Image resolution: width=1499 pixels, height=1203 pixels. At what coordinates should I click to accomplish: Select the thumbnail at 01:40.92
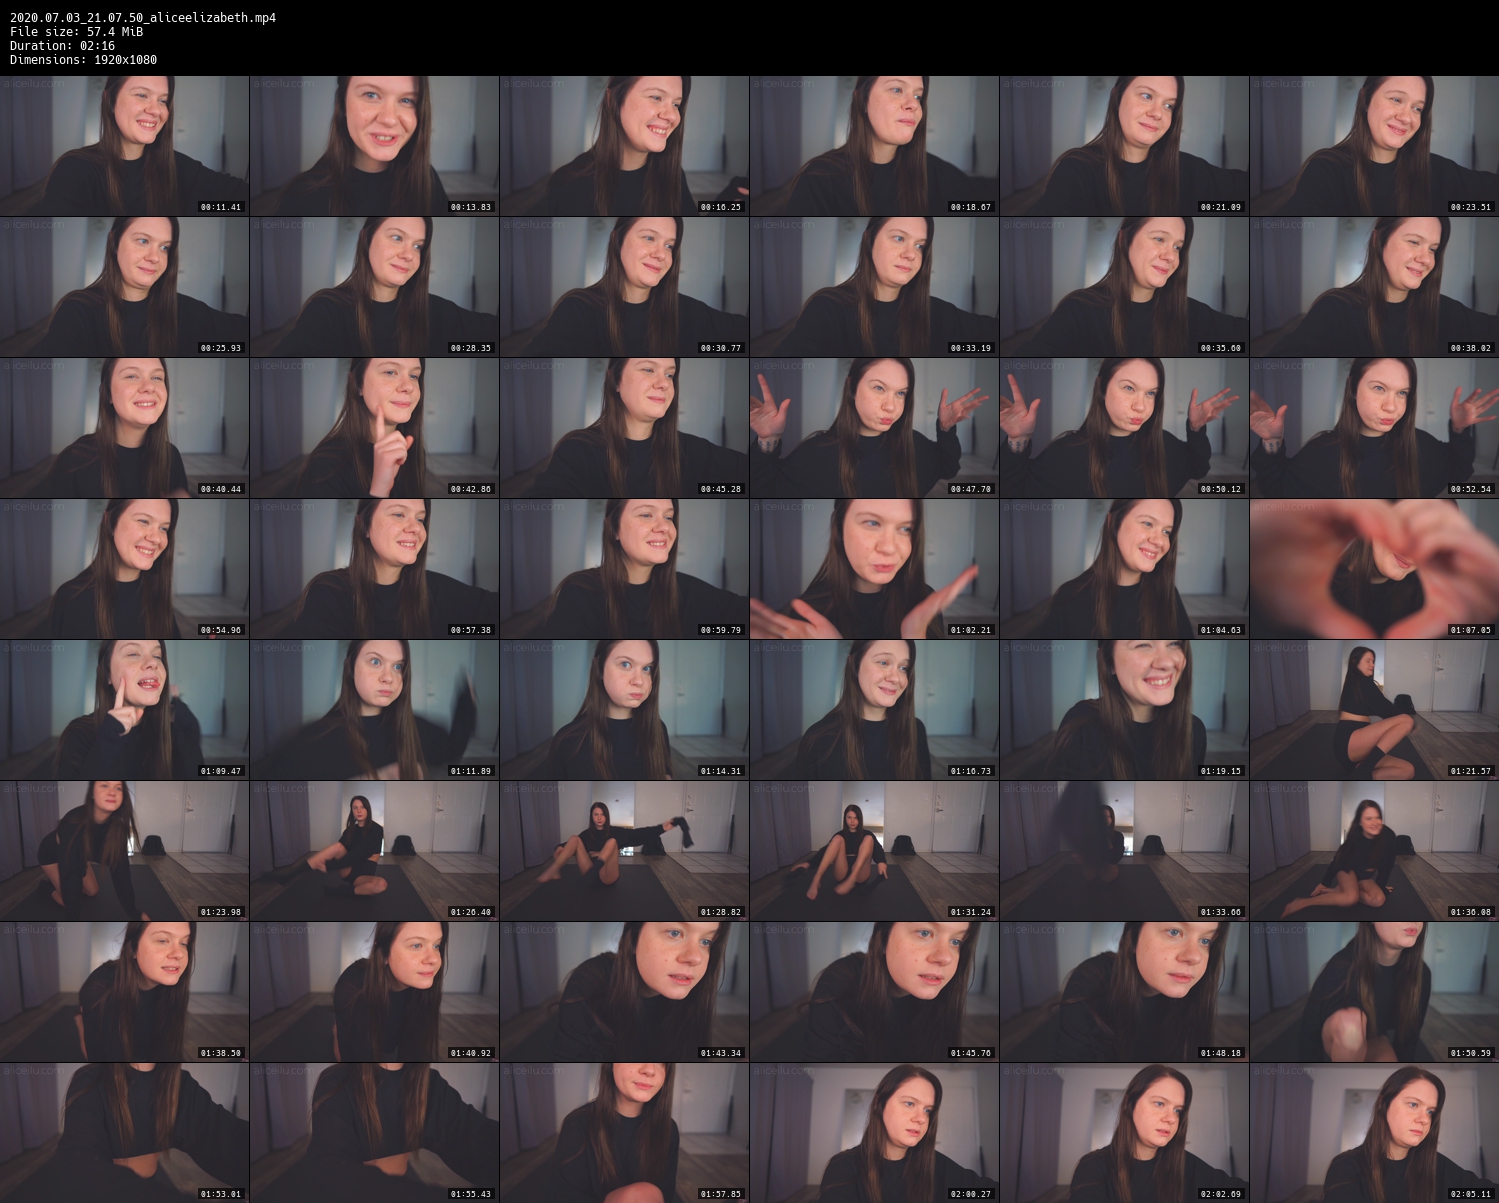pyautogui.click(x=374, y=991)
